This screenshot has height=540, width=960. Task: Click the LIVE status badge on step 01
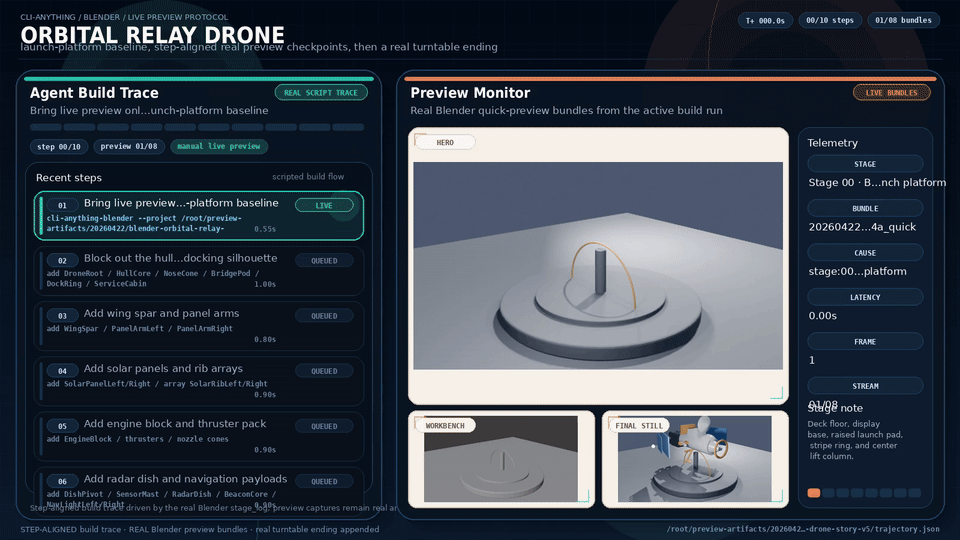click(x=324, y=205)
